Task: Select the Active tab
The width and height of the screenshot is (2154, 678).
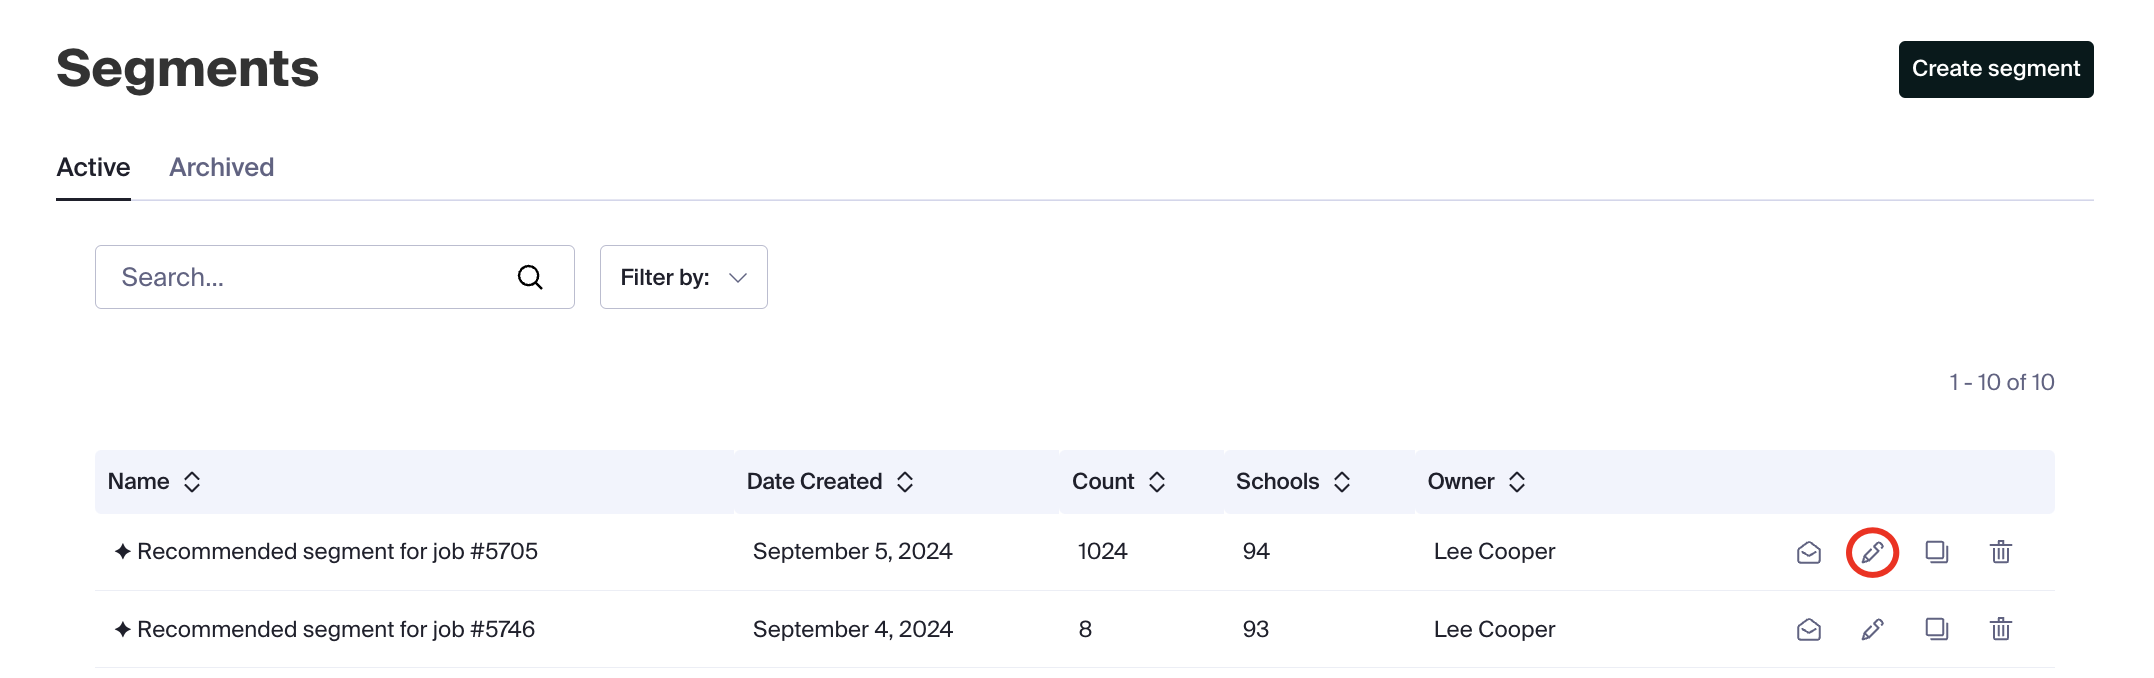Action: pyautogui.click(x=93, y=167)
